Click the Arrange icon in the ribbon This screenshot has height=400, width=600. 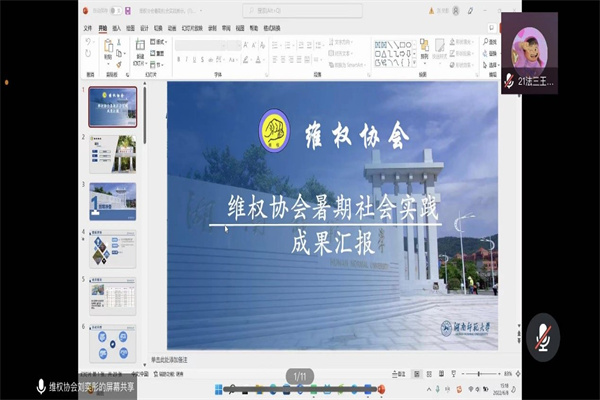[425, 50]
